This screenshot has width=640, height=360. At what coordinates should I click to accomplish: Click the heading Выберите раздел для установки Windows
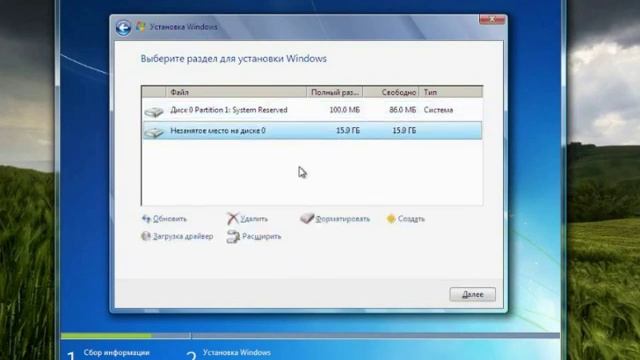coord(233,59)
